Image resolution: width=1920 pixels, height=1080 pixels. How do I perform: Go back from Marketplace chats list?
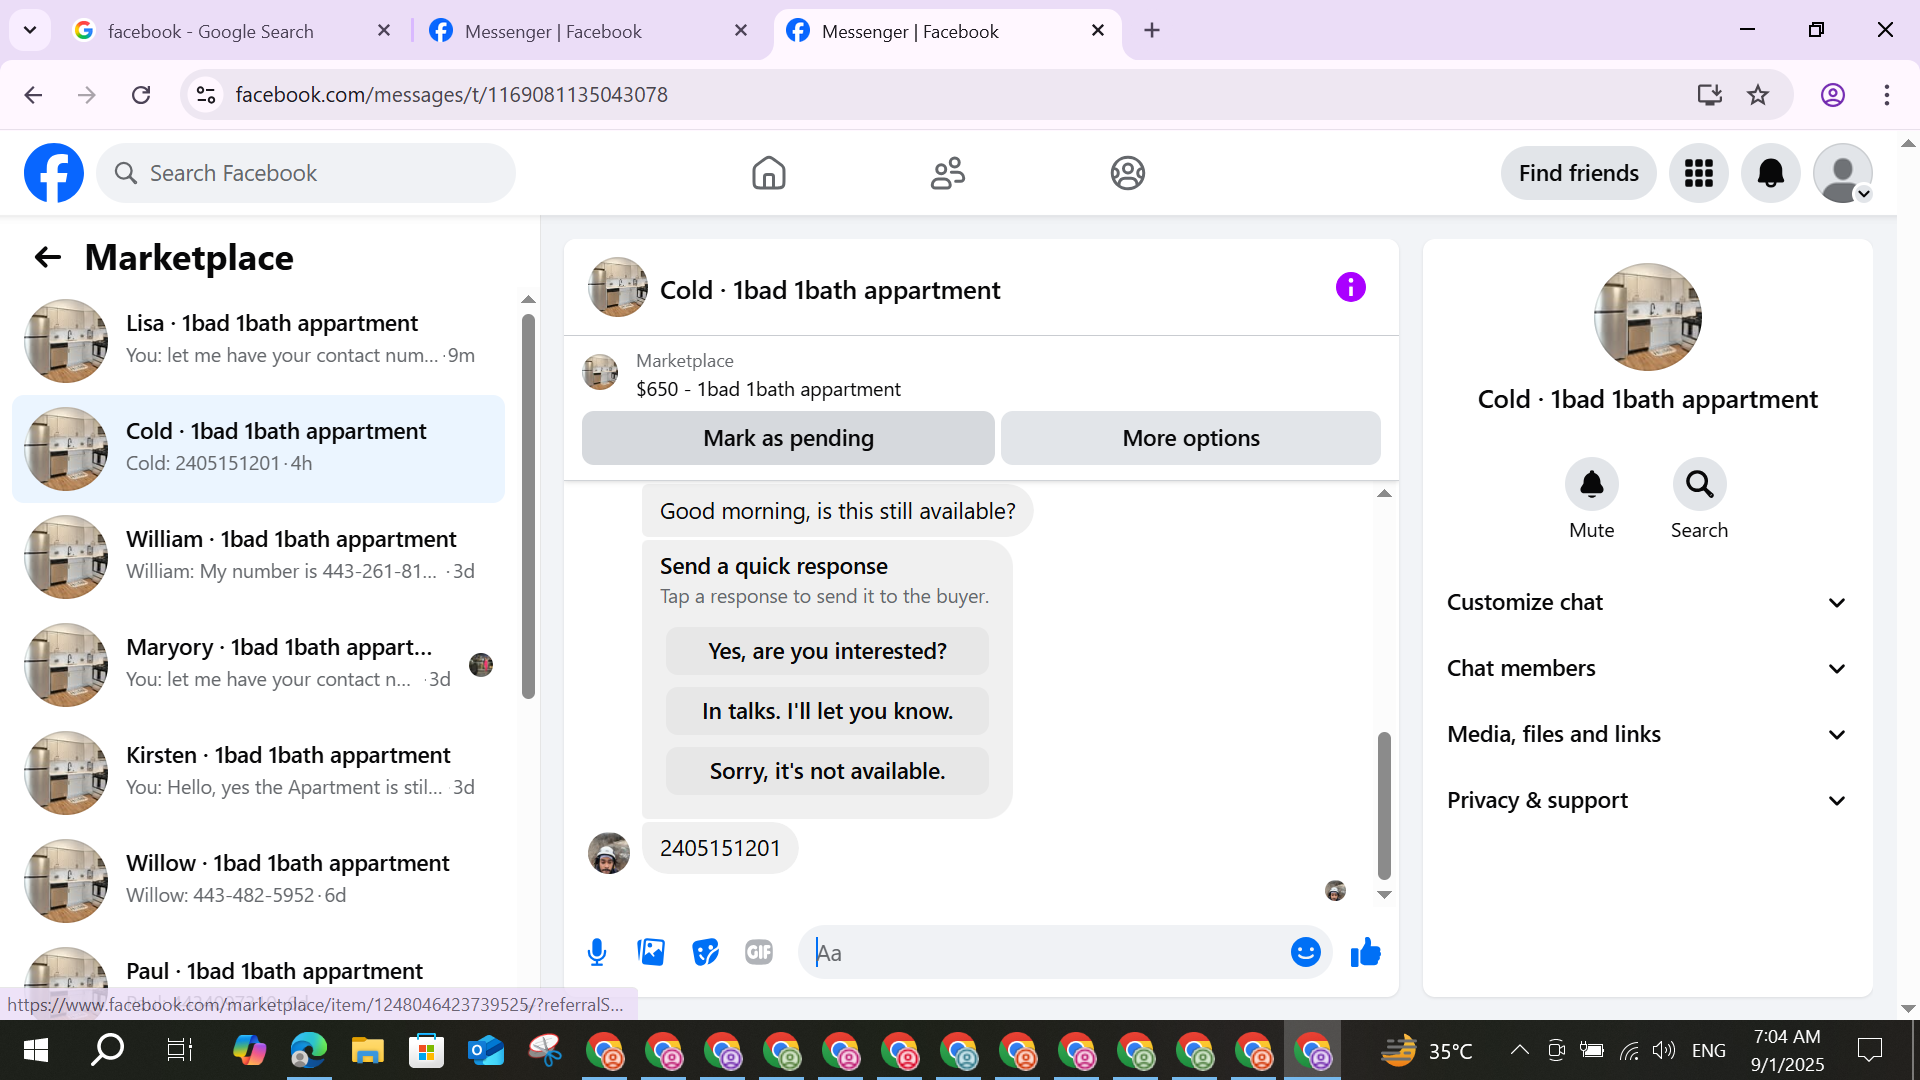47,258
